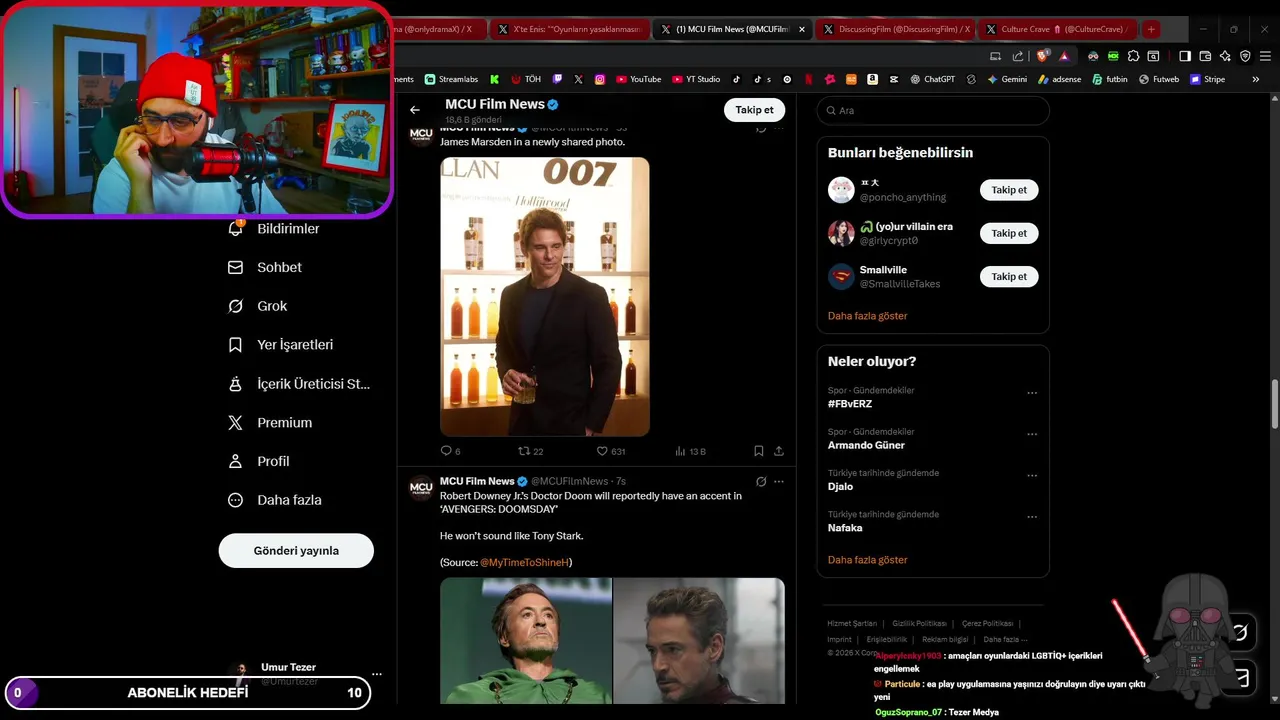Image resolution: width=1280 pixels, height=720 pixels.
Task: Bookmark the James Marsden post
Action: [x=759, y=451]
